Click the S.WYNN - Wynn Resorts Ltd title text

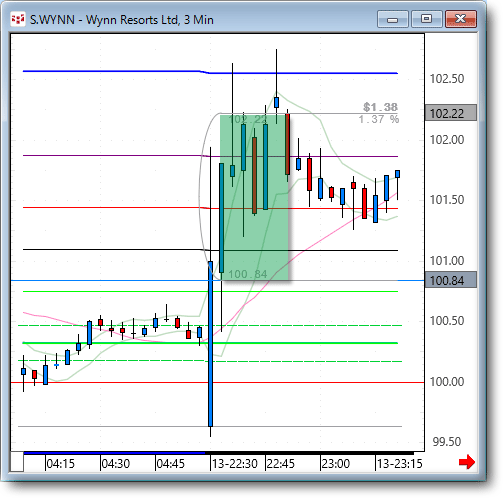click(122, 20)
